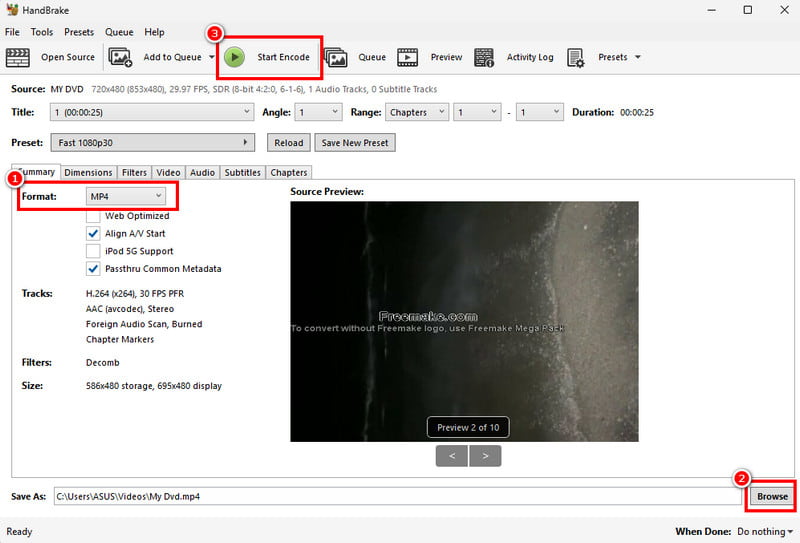Click the 'Decomb' filter text
Image resolution: width=800 pixels, height=543 pixels.
tap(103, 363)
